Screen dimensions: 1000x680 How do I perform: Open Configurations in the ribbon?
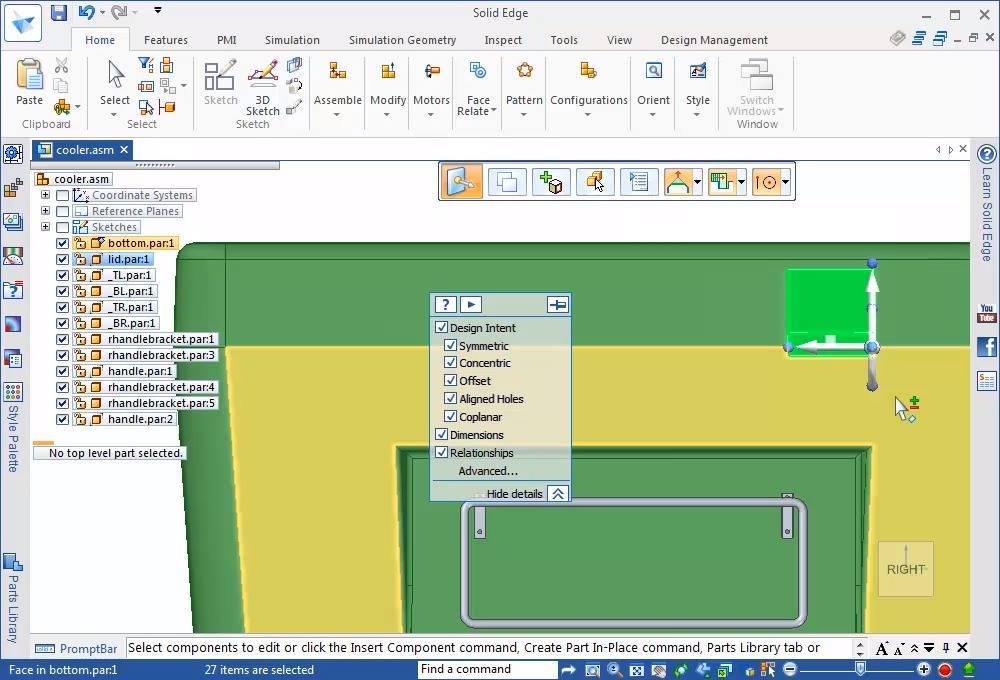tap(588, 70)
